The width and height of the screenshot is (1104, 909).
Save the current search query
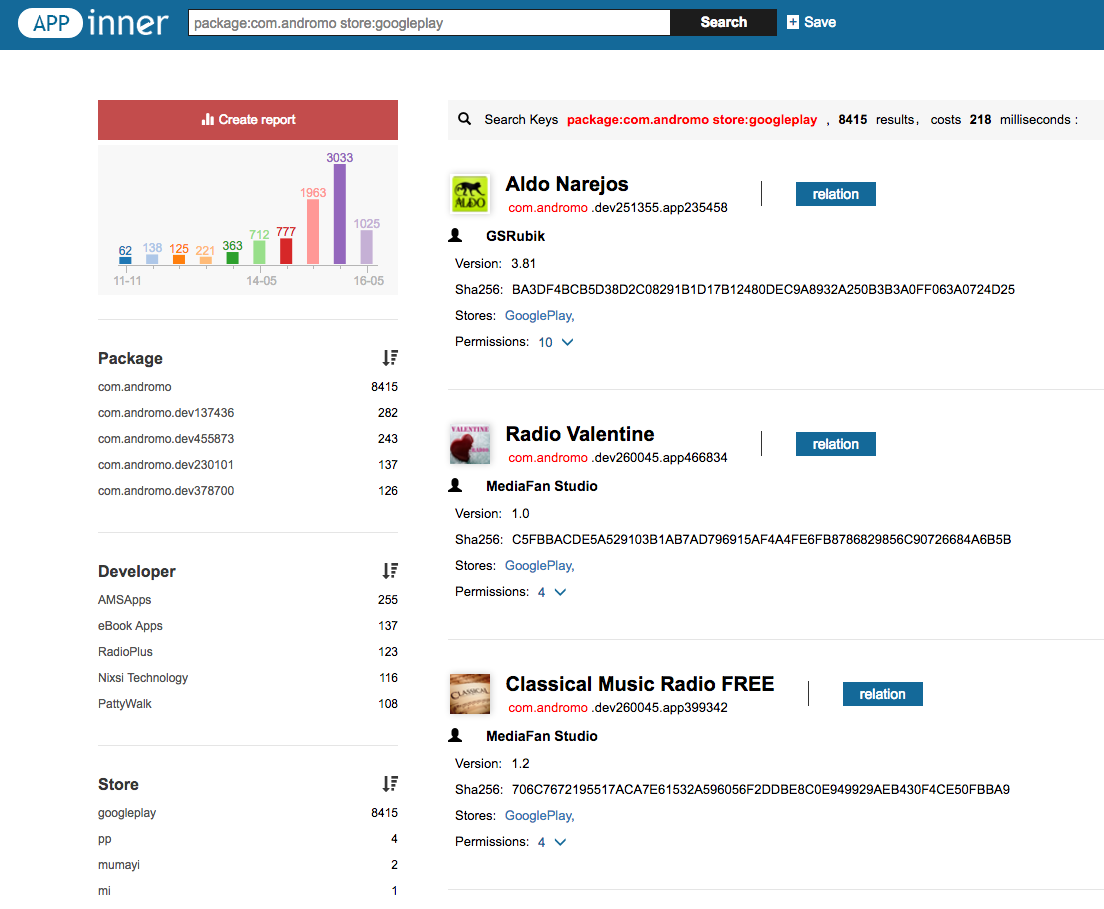pos(812,23)
